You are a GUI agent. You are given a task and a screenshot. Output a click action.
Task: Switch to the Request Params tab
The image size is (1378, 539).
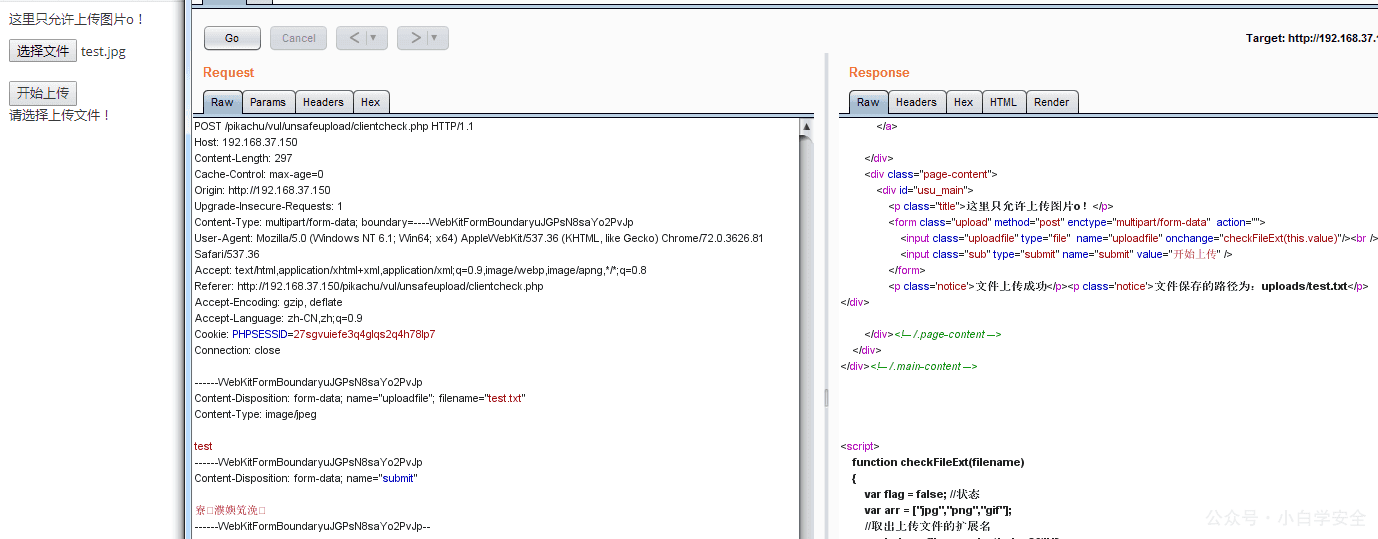coord(268,102)
